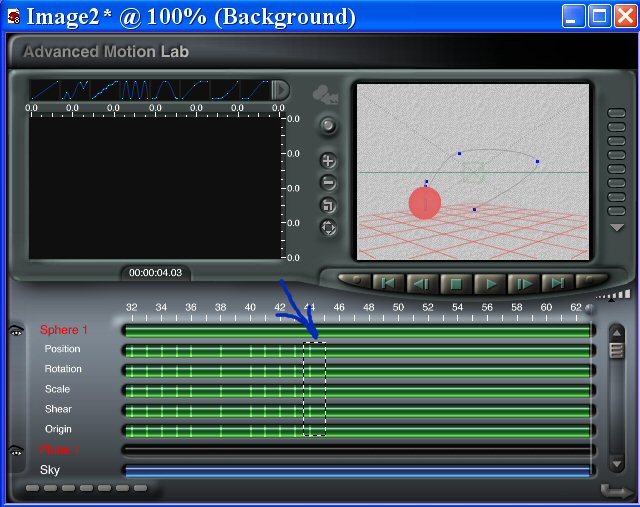Image resolution: width=640 pixels, height=507 pixels.
Task: Select the Rotation property row
Action: point(63,369)
